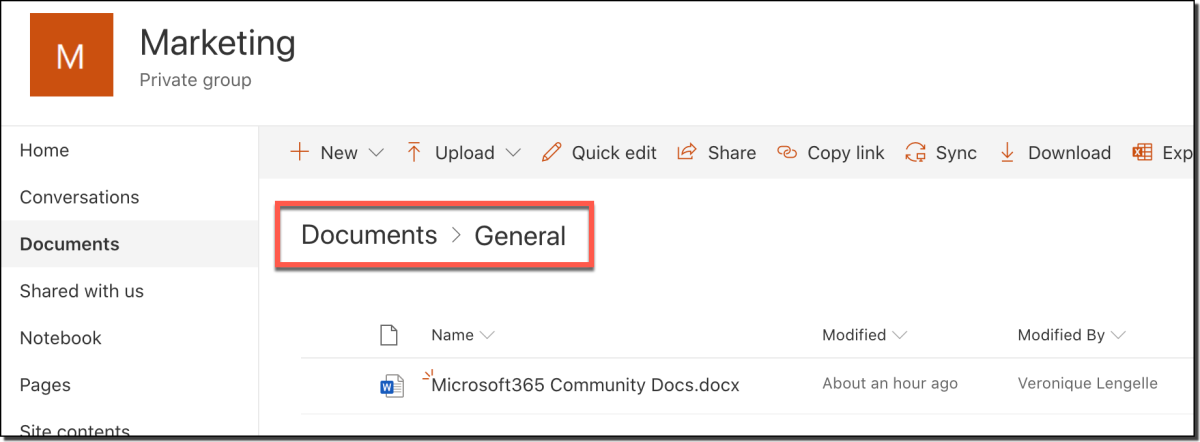Screen dimensions: 1200x442
Task: Click the file type column header icon
Action: point(390,335)
